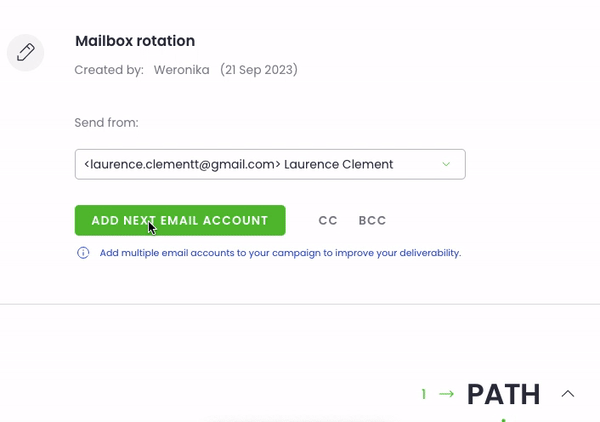Collapse the PATH section with up chevron

pyautogui.click(x=568, y=394)
